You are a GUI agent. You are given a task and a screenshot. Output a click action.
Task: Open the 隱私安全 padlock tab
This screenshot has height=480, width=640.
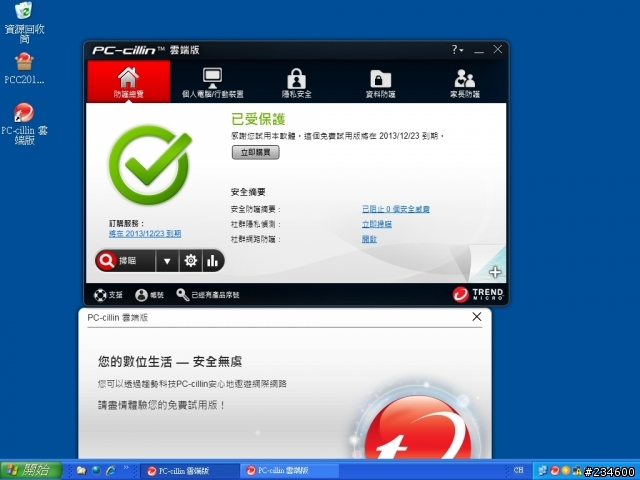point(297,83)
